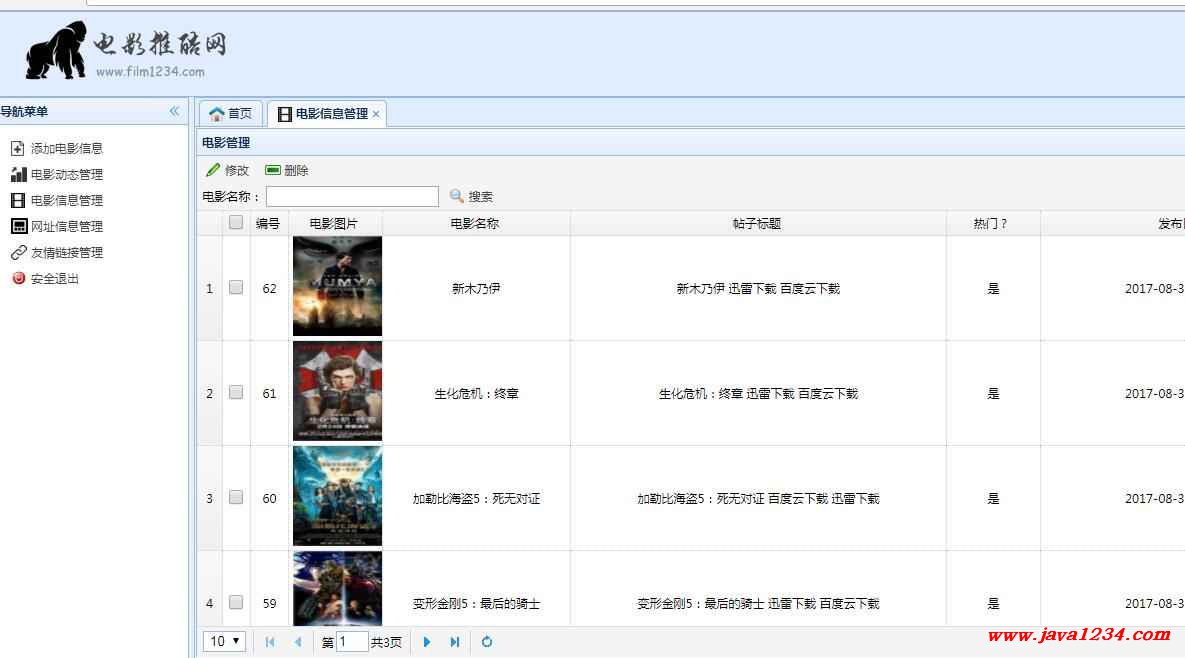The width and height of the screenshot is (1185, 658).
Task: Open 电影动态管理 menu item
Action: click(67, 175)
